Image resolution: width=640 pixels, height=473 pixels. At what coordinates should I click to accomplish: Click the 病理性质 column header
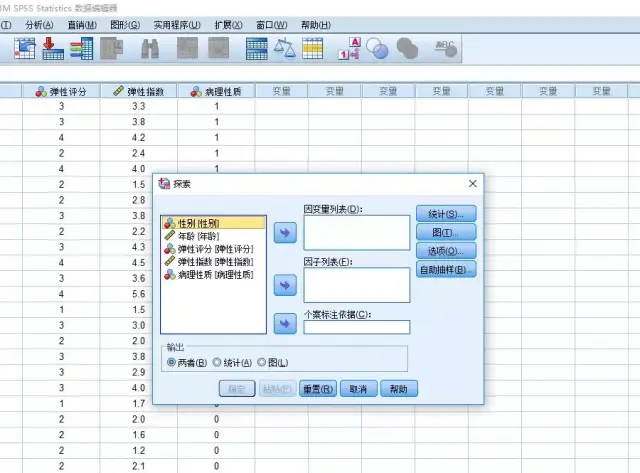[x=216, y=91]
